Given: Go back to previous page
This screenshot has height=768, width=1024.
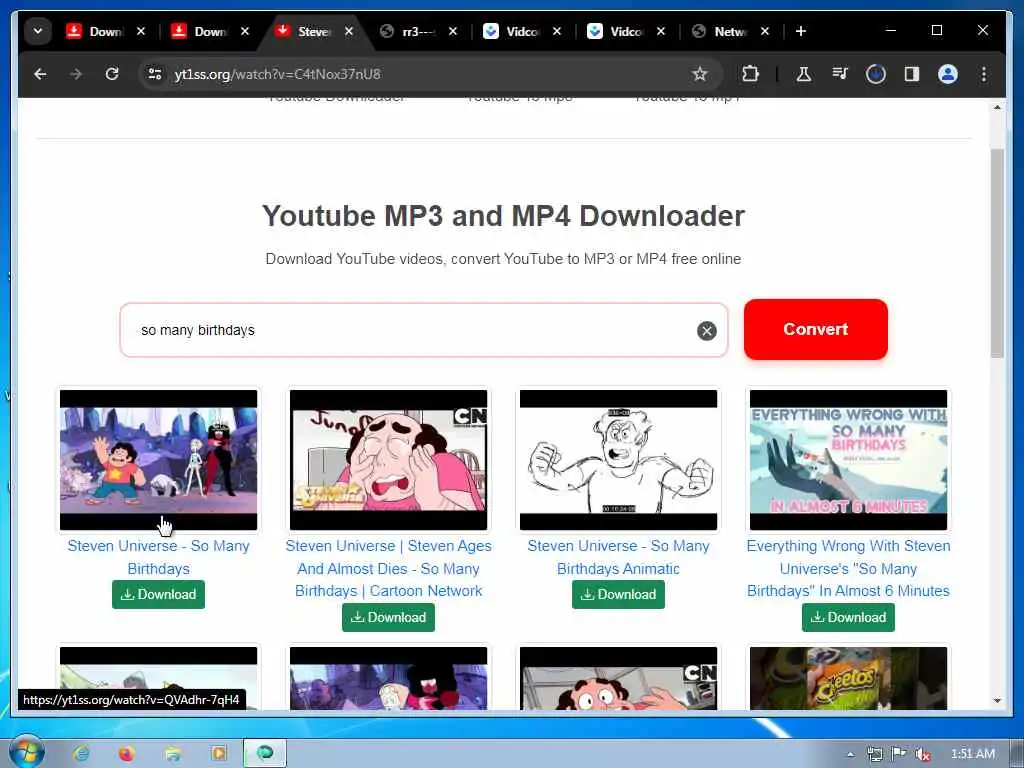Looking at the screenshot, I should (x=40, y=74).
